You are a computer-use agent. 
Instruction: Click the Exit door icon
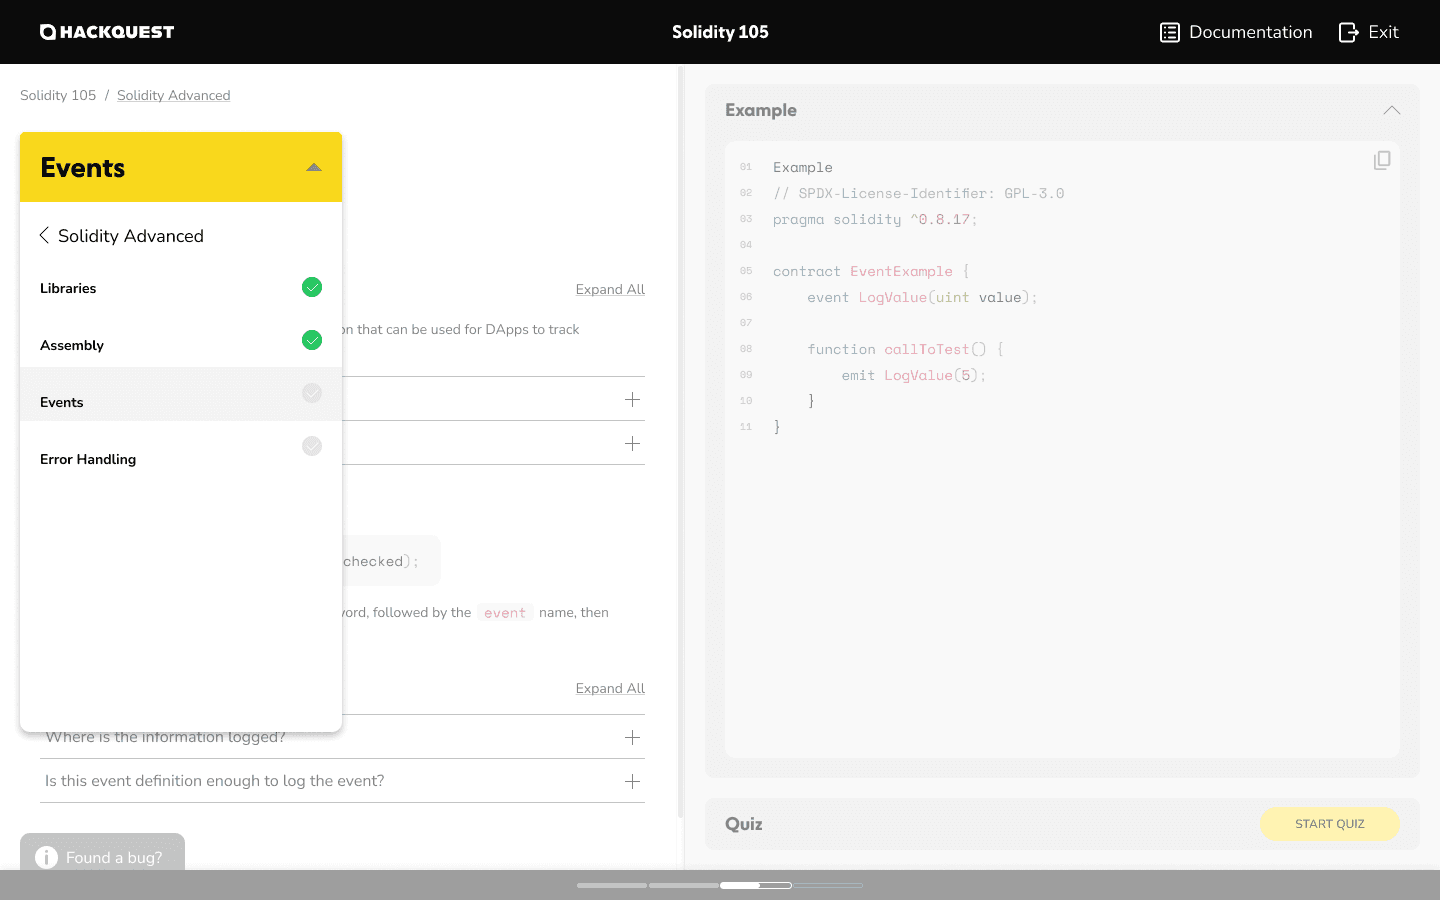[1349, 32]
